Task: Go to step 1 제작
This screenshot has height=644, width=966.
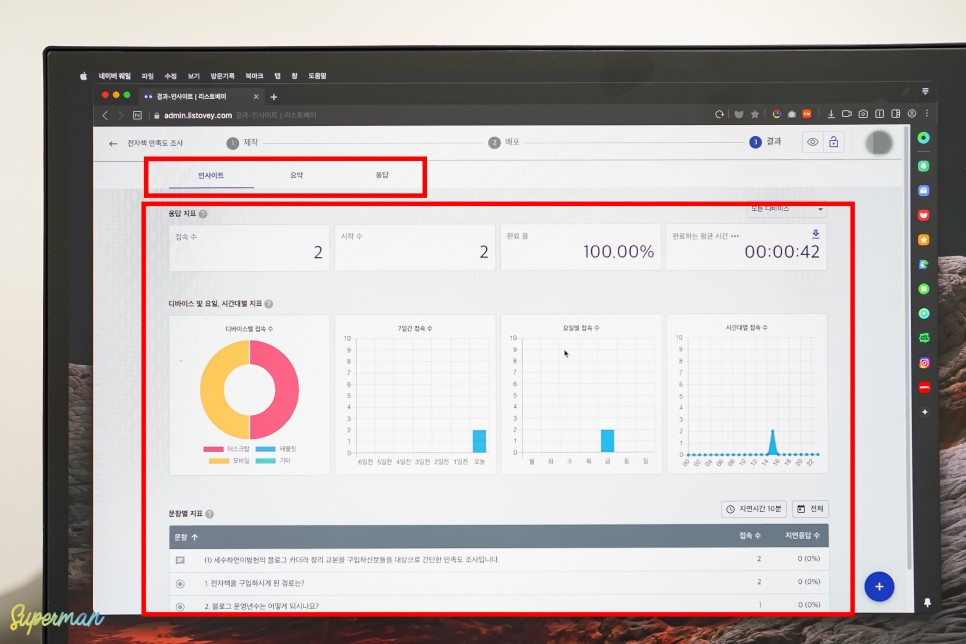Action: click(242, 143)
